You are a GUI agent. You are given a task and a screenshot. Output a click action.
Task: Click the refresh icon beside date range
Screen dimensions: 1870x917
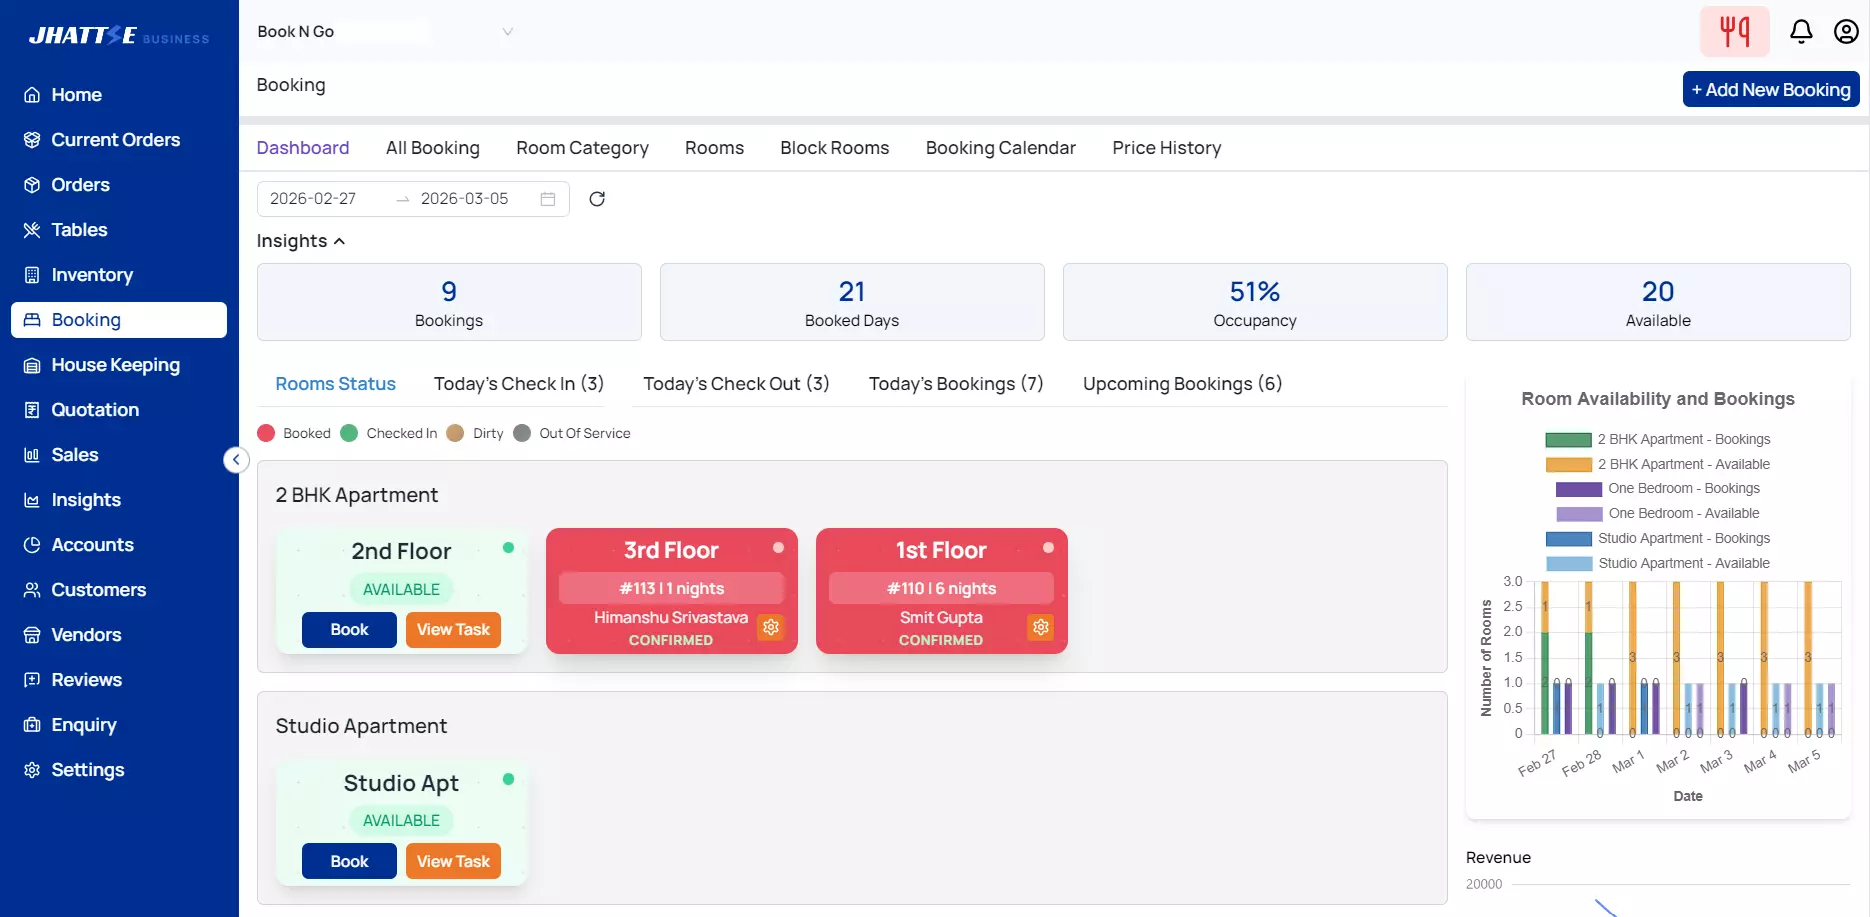tap(597, 199)
